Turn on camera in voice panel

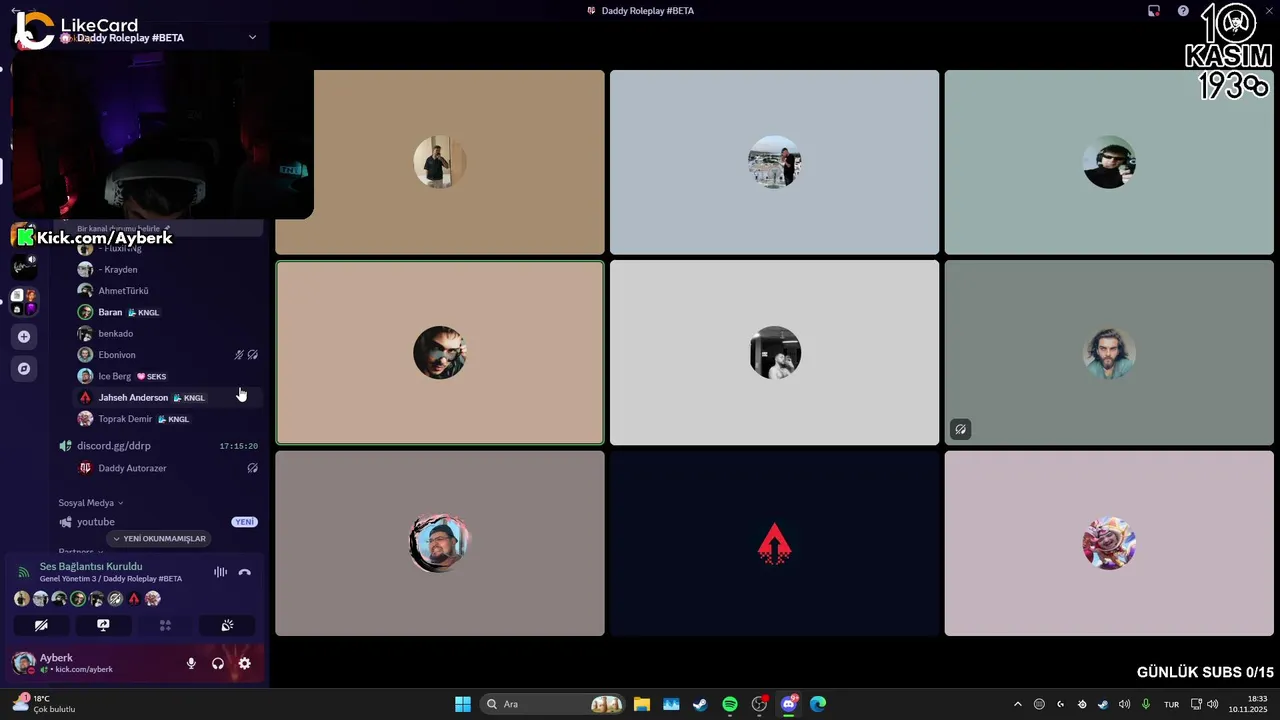click(41, 625)
